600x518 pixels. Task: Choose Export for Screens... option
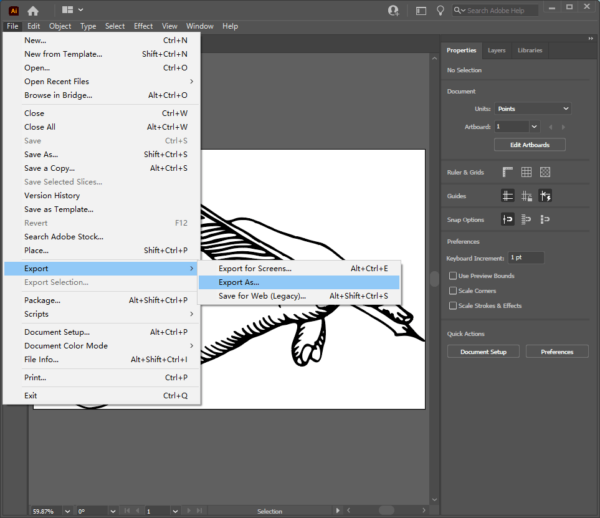[x=299, y=269]
